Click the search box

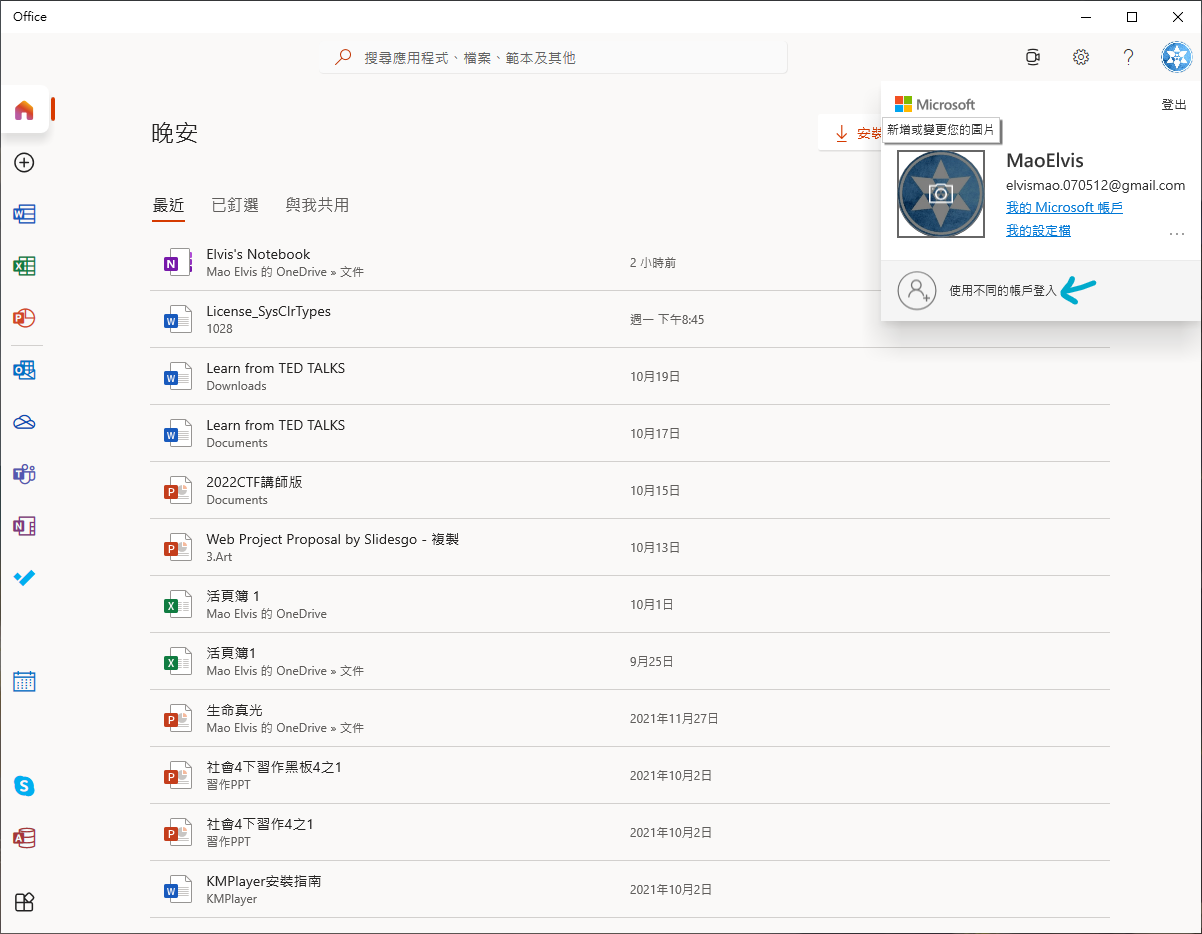coord(554,58)
